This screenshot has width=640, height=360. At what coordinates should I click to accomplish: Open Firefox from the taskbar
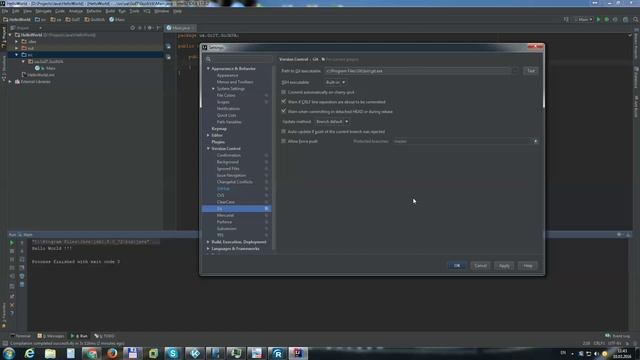click(x=112, y=353)
